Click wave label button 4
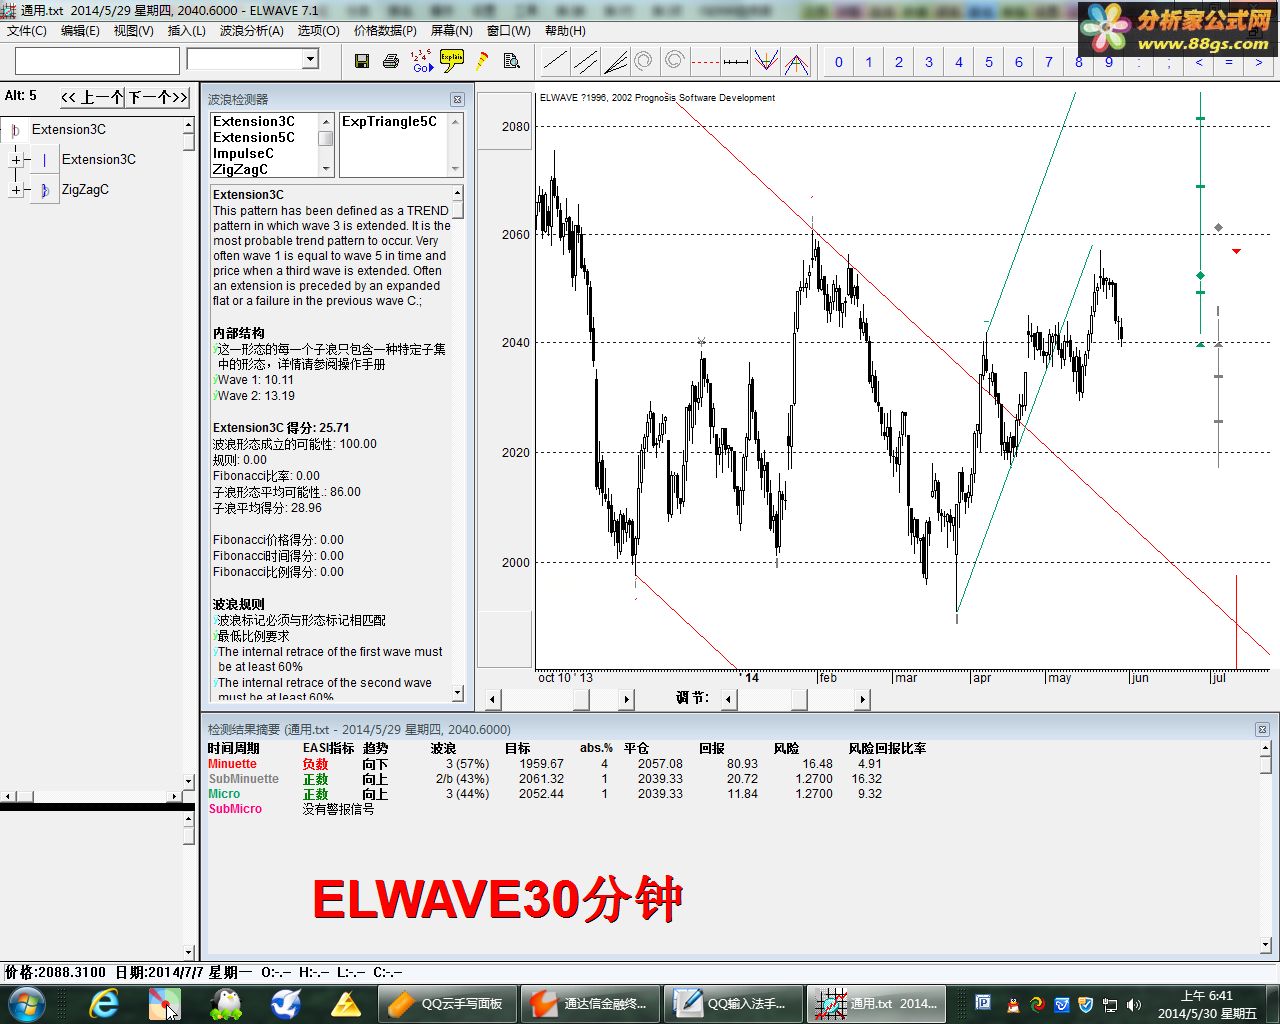The image size is (1280, 1024). [x=959, y=62]
